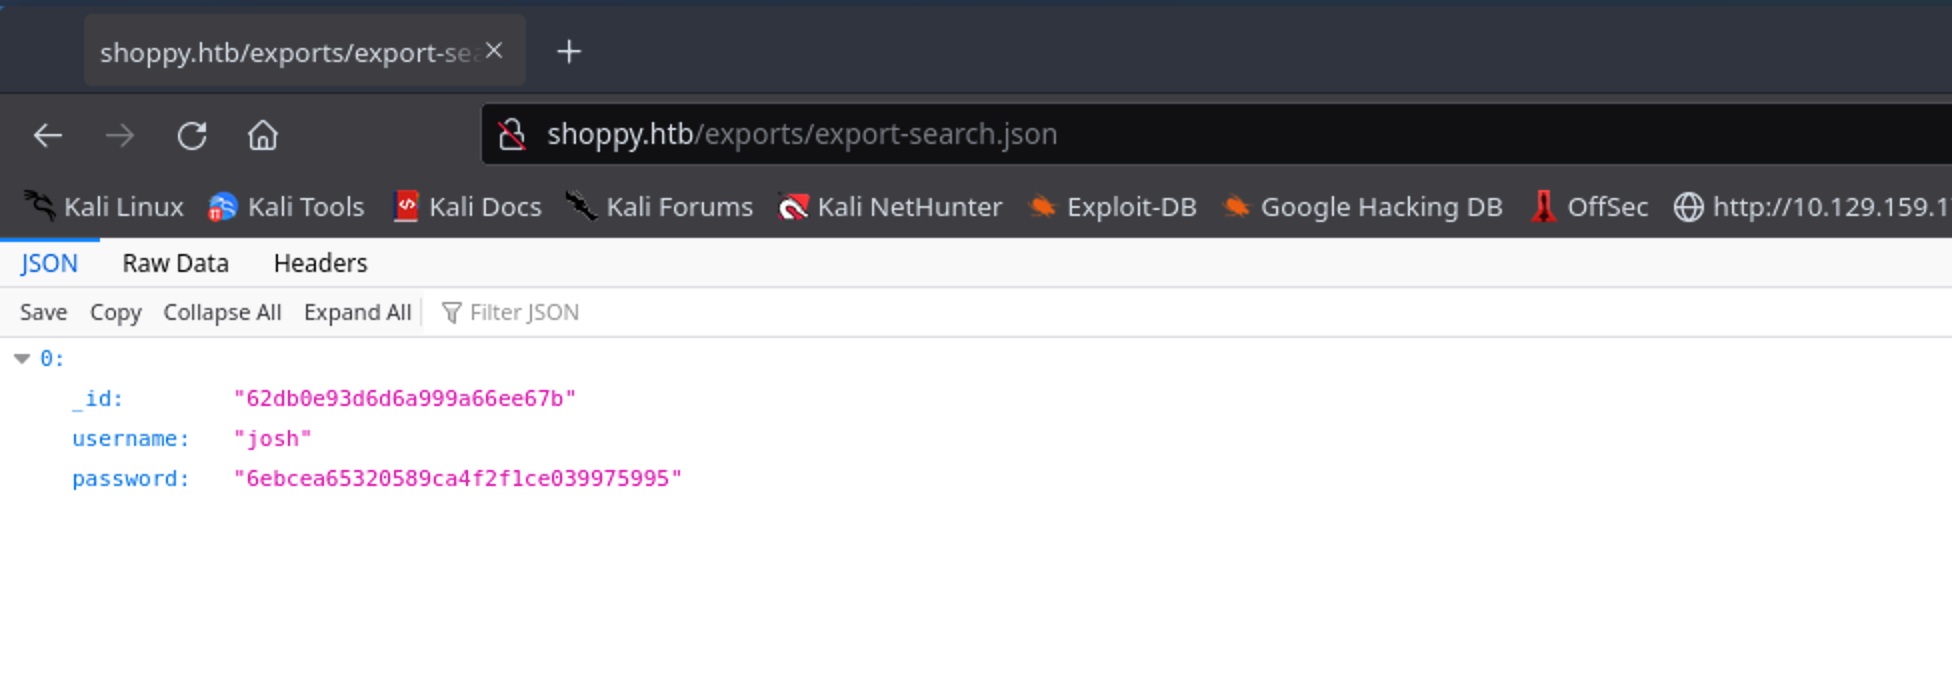Open the Kali Linux bookmark
The width and height of the screenshot is (1952, 686).
(x=104, y=207)
